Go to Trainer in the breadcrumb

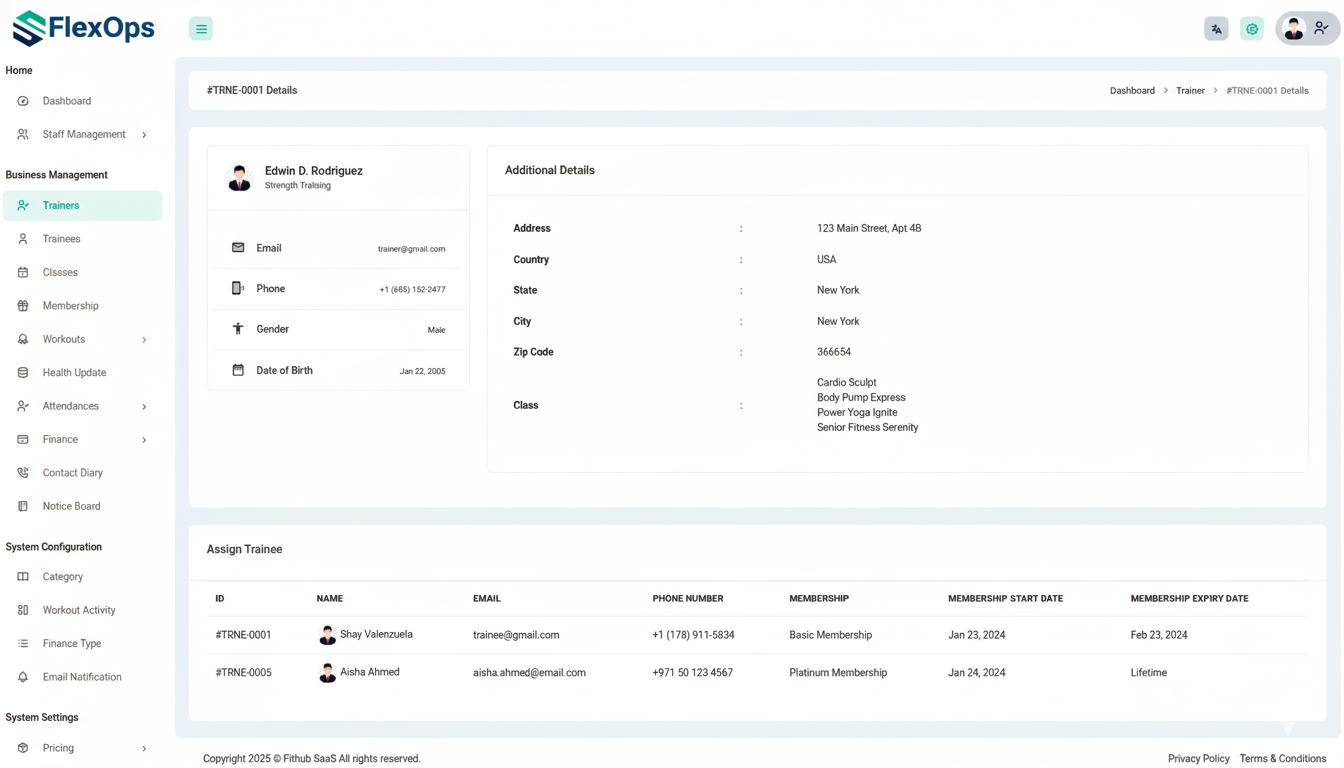point(1190,91)
